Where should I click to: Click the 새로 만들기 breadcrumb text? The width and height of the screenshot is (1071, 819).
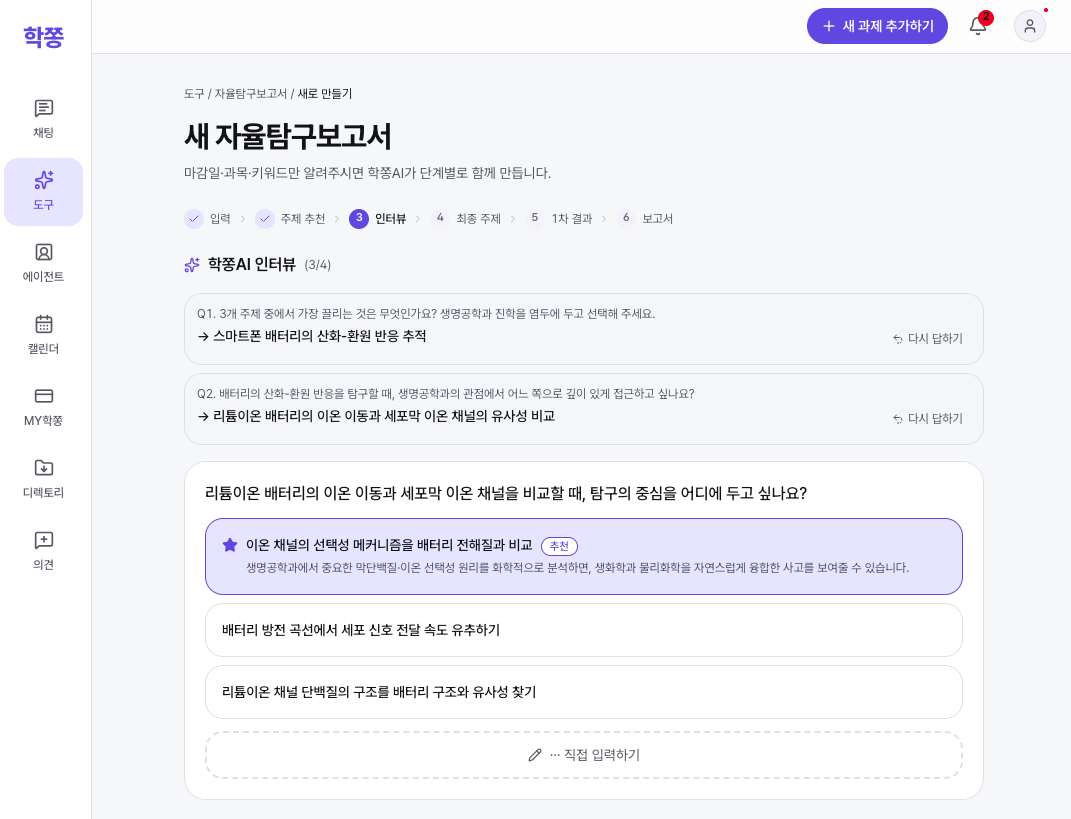click(324, 94)
